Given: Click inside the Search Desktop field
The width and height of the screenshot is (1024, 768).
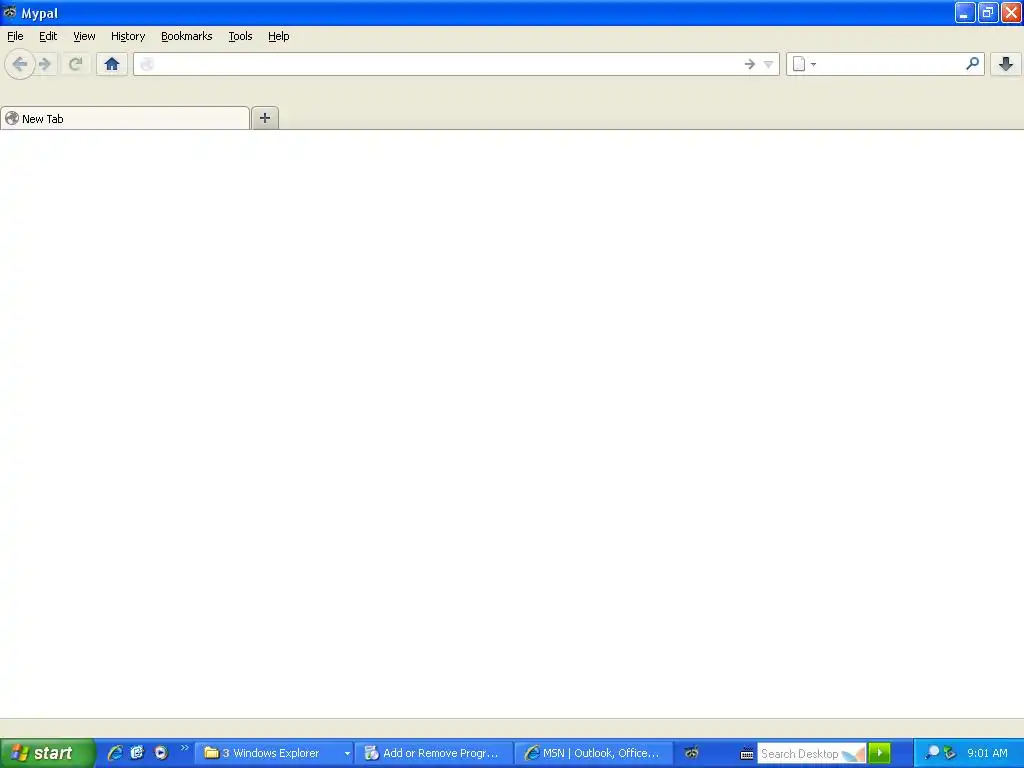Looking at the screenshot, I should point(811,754).
